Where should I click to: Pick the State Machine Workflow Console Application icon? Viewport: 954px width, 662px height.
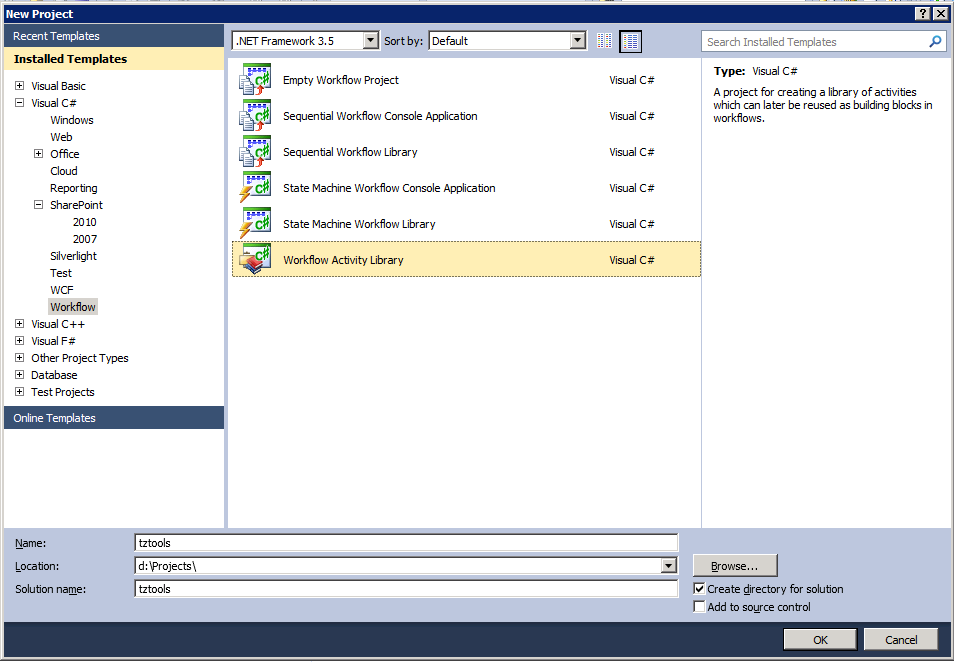tap(255, 187)
